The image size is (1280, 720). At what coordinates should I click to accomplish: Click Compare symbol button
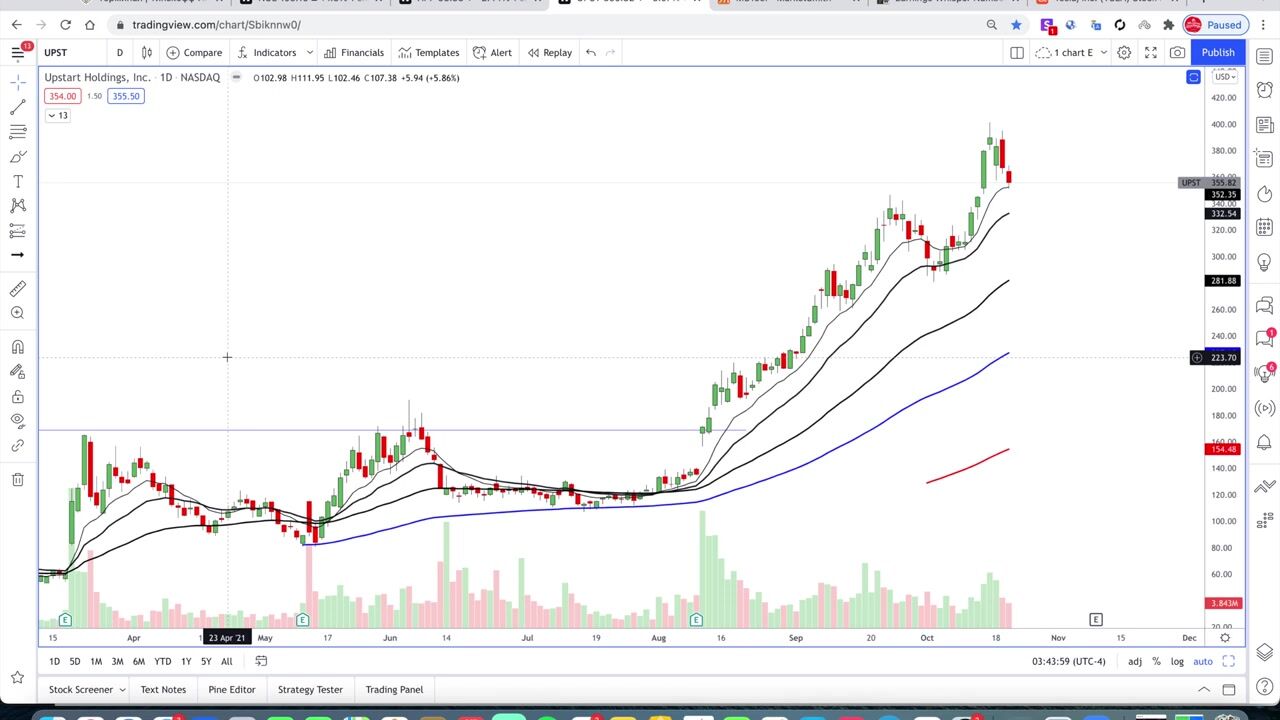194,53
